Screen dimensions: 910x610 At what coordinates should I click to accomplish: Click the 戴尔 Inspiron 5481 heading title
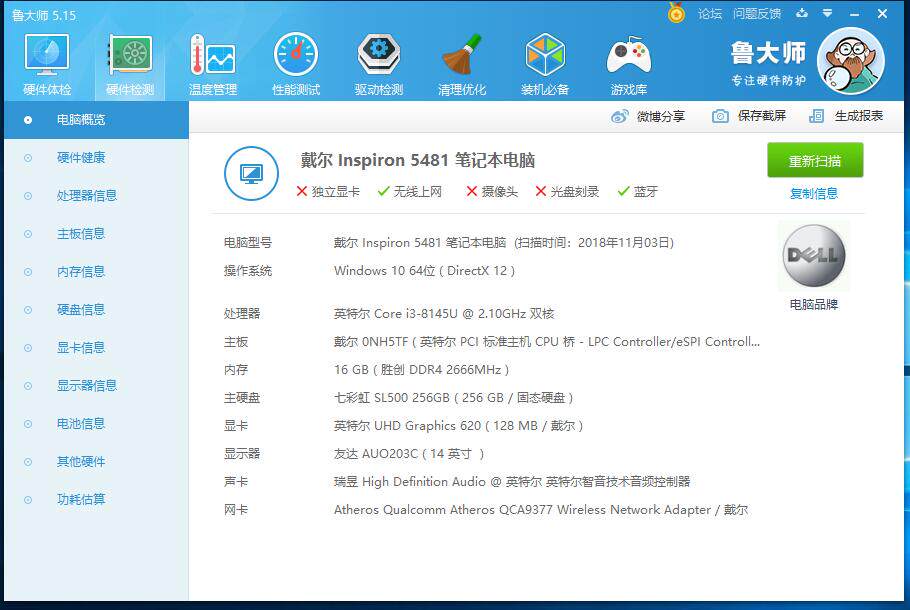point(417,160)
